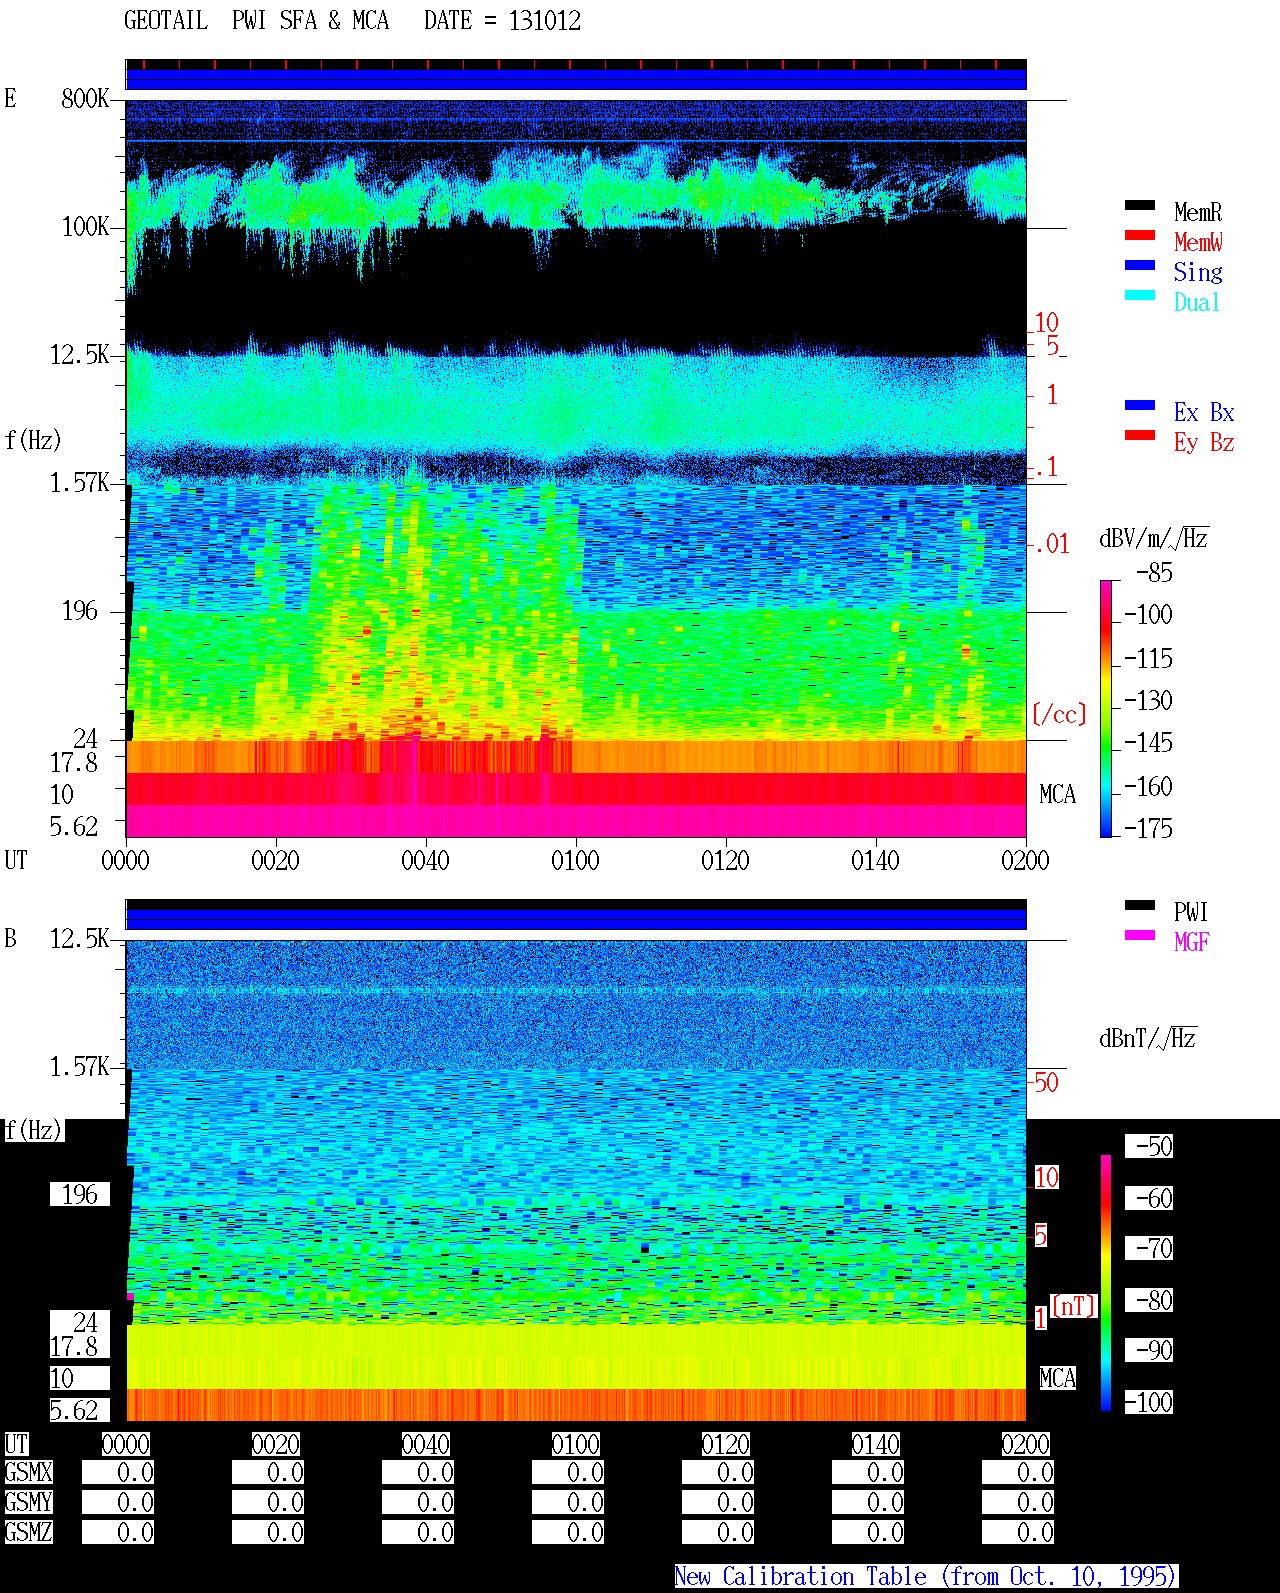Click the 0100 UT label under E spectrogram
1280x1593 pixels.
click(x=575, y=860)
